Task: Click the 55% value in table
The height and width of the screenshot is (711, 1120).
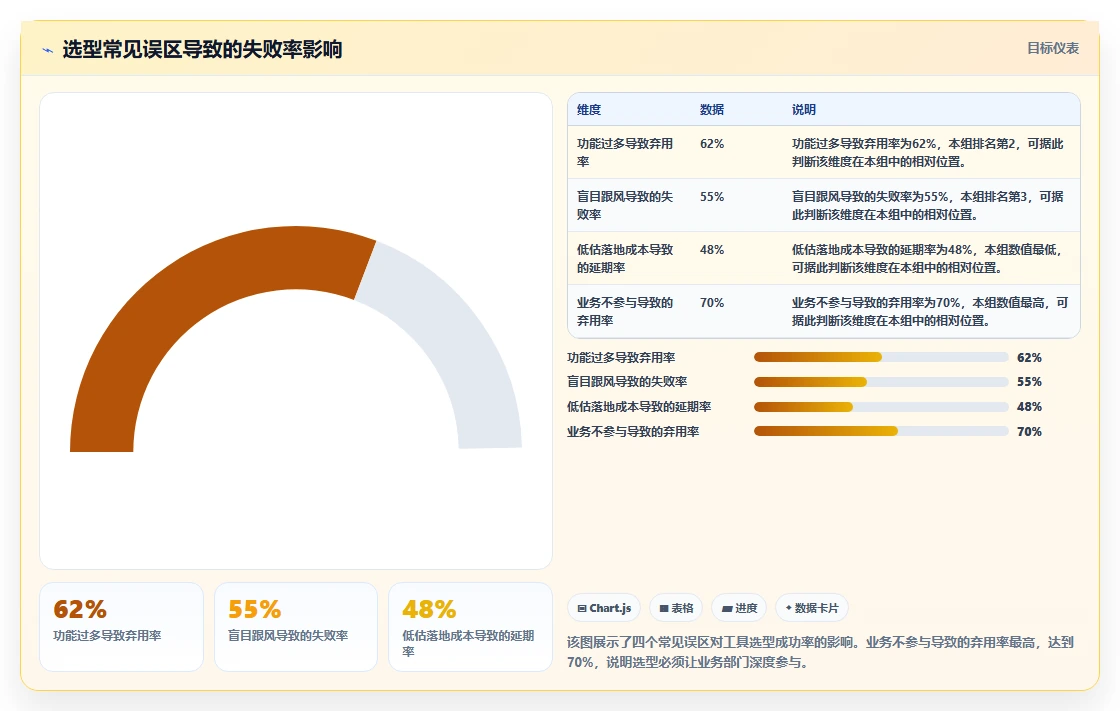Action: pos(712,197)
